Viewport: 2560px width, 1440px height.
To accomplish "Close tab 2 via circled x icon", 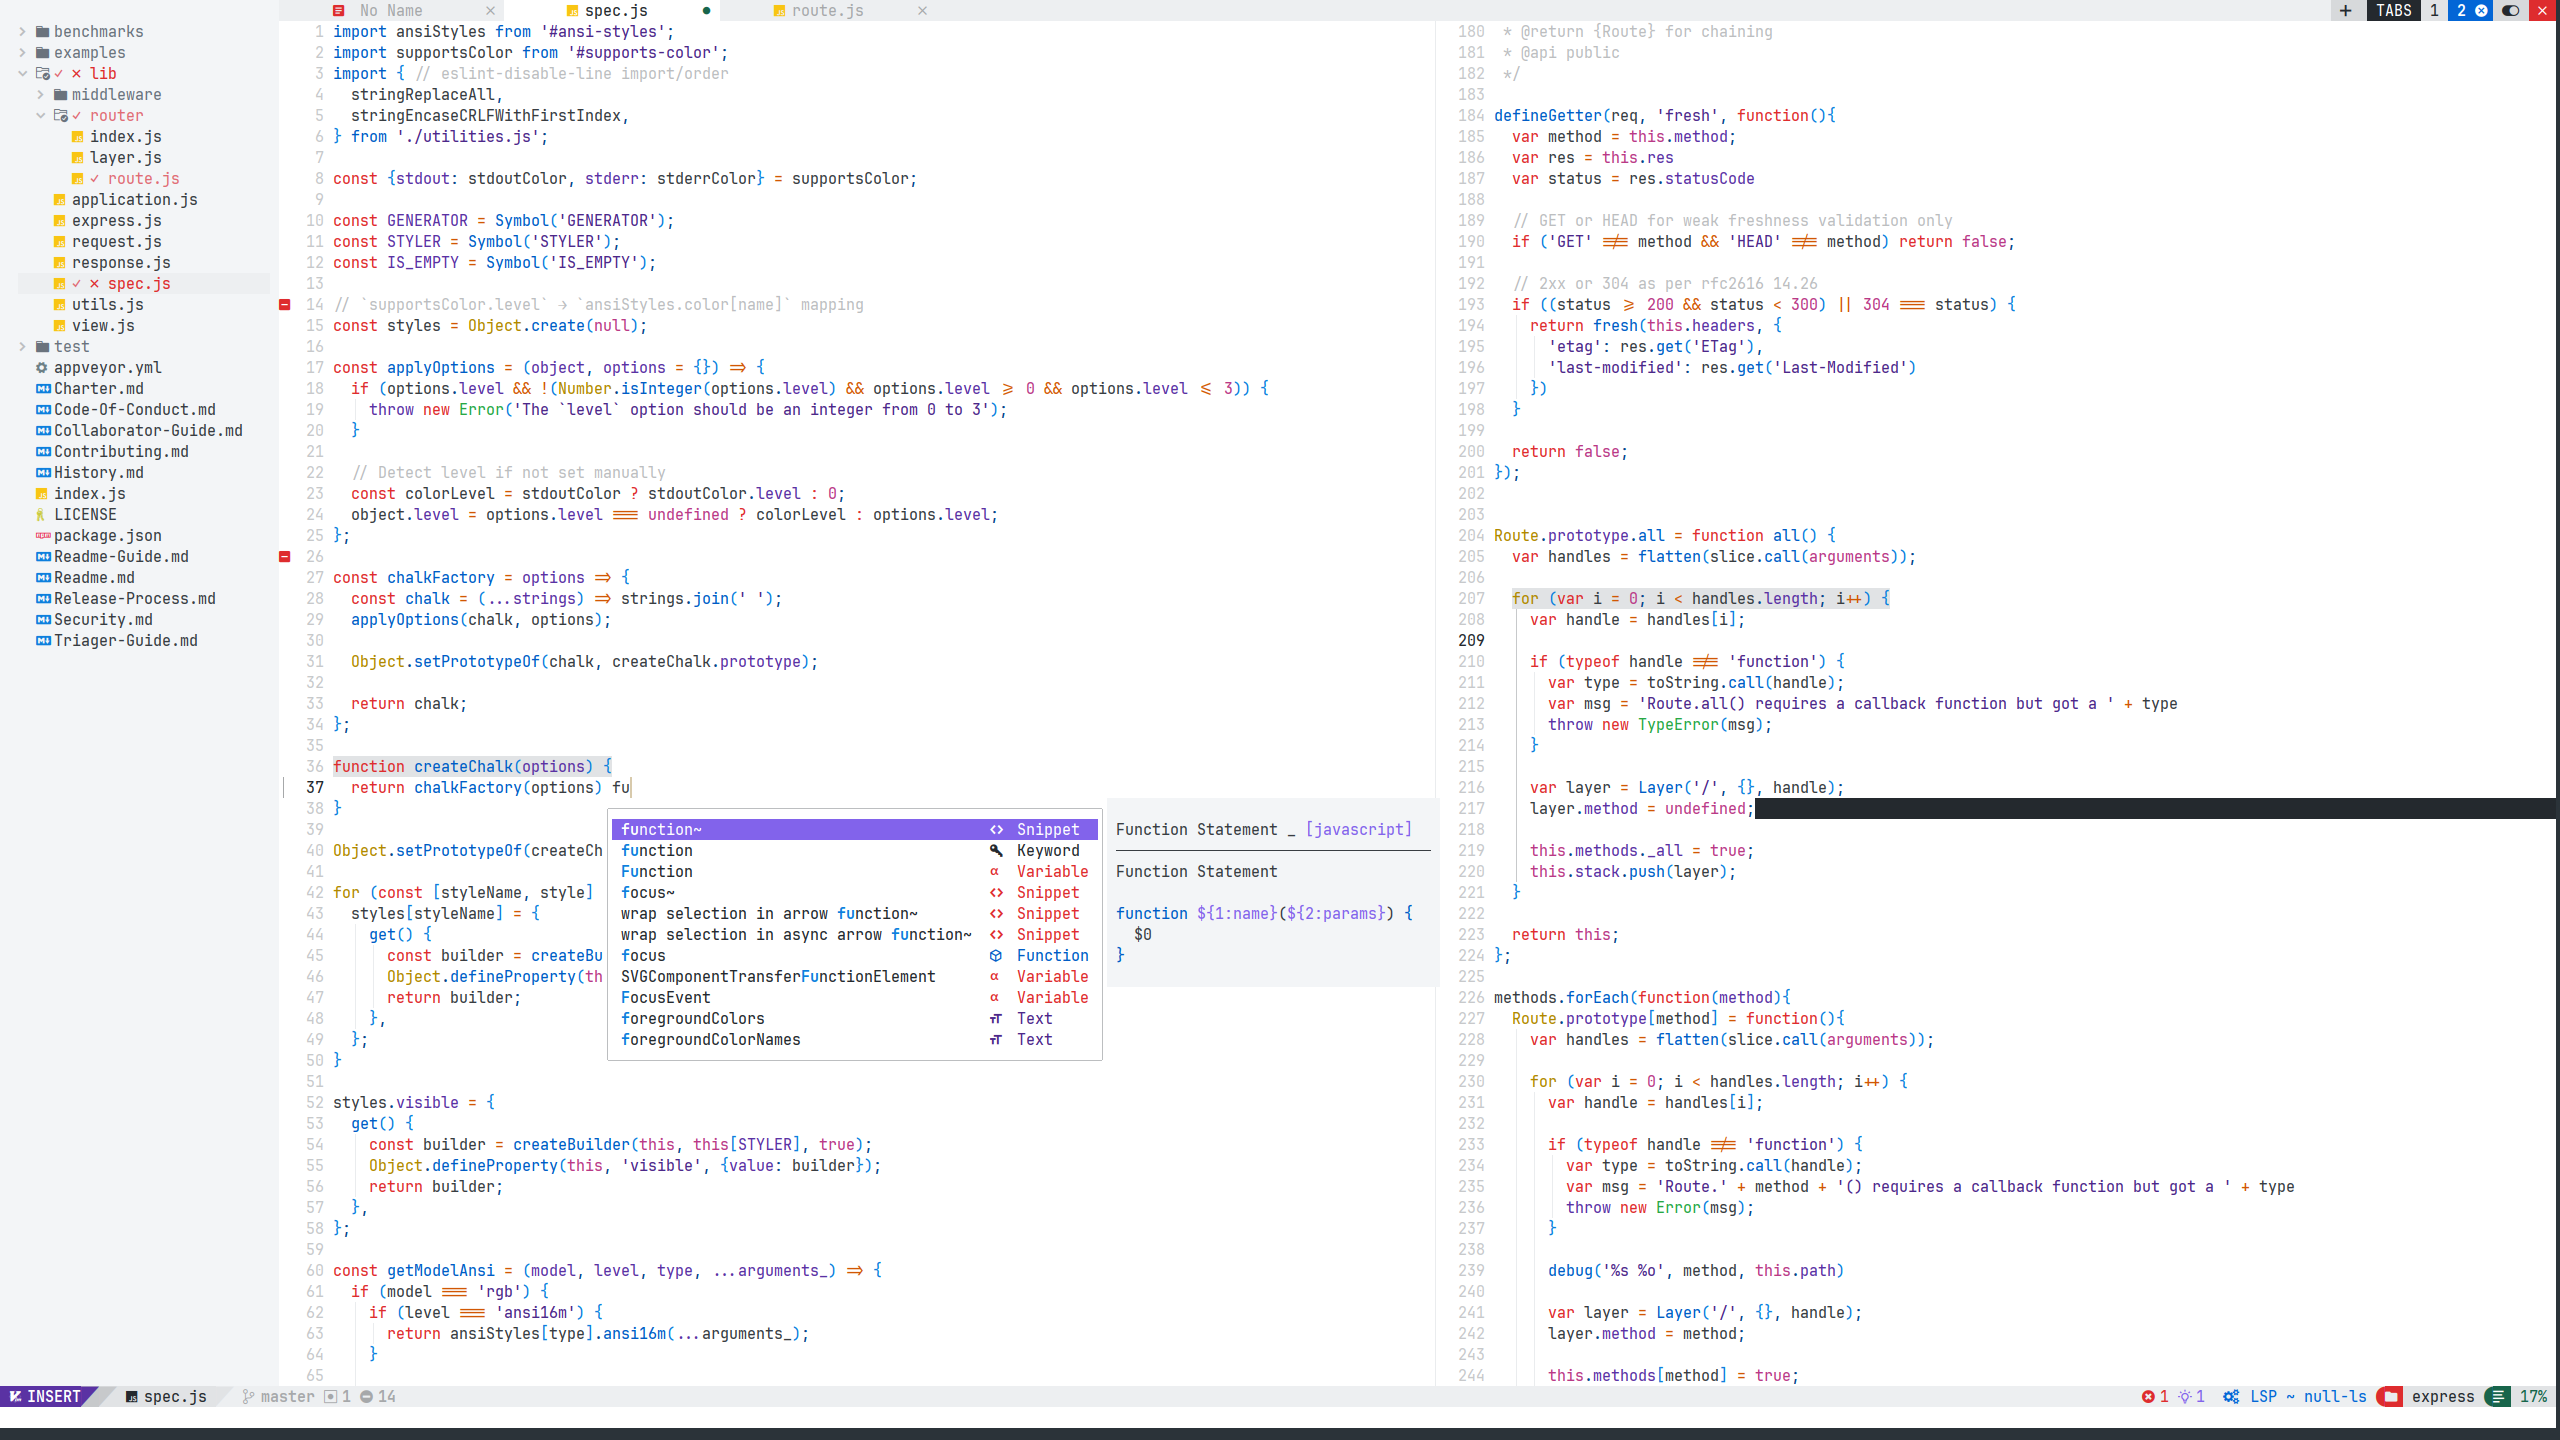I will click(x=2481, y=10).
